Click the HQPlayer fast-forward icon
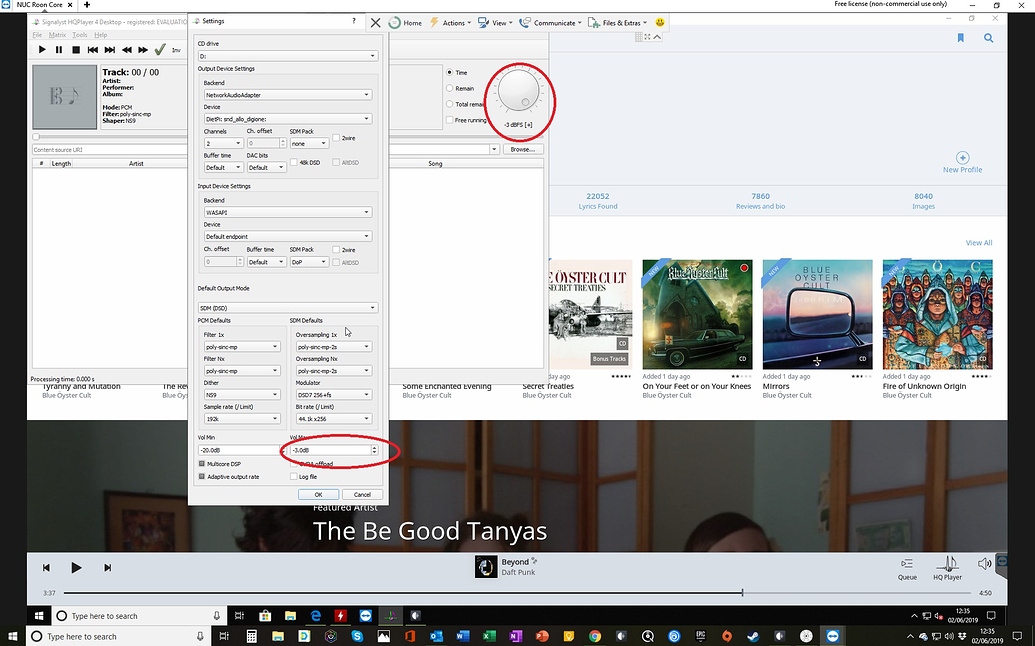Viewport: 1035px width, 646px height. [x=143, y=49]
